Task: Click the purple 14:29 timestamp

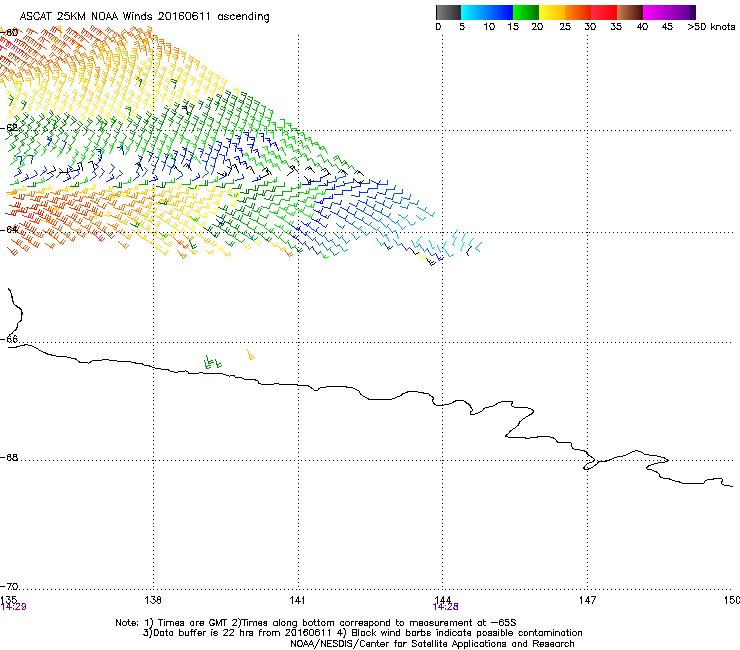Action: [13, 607]
